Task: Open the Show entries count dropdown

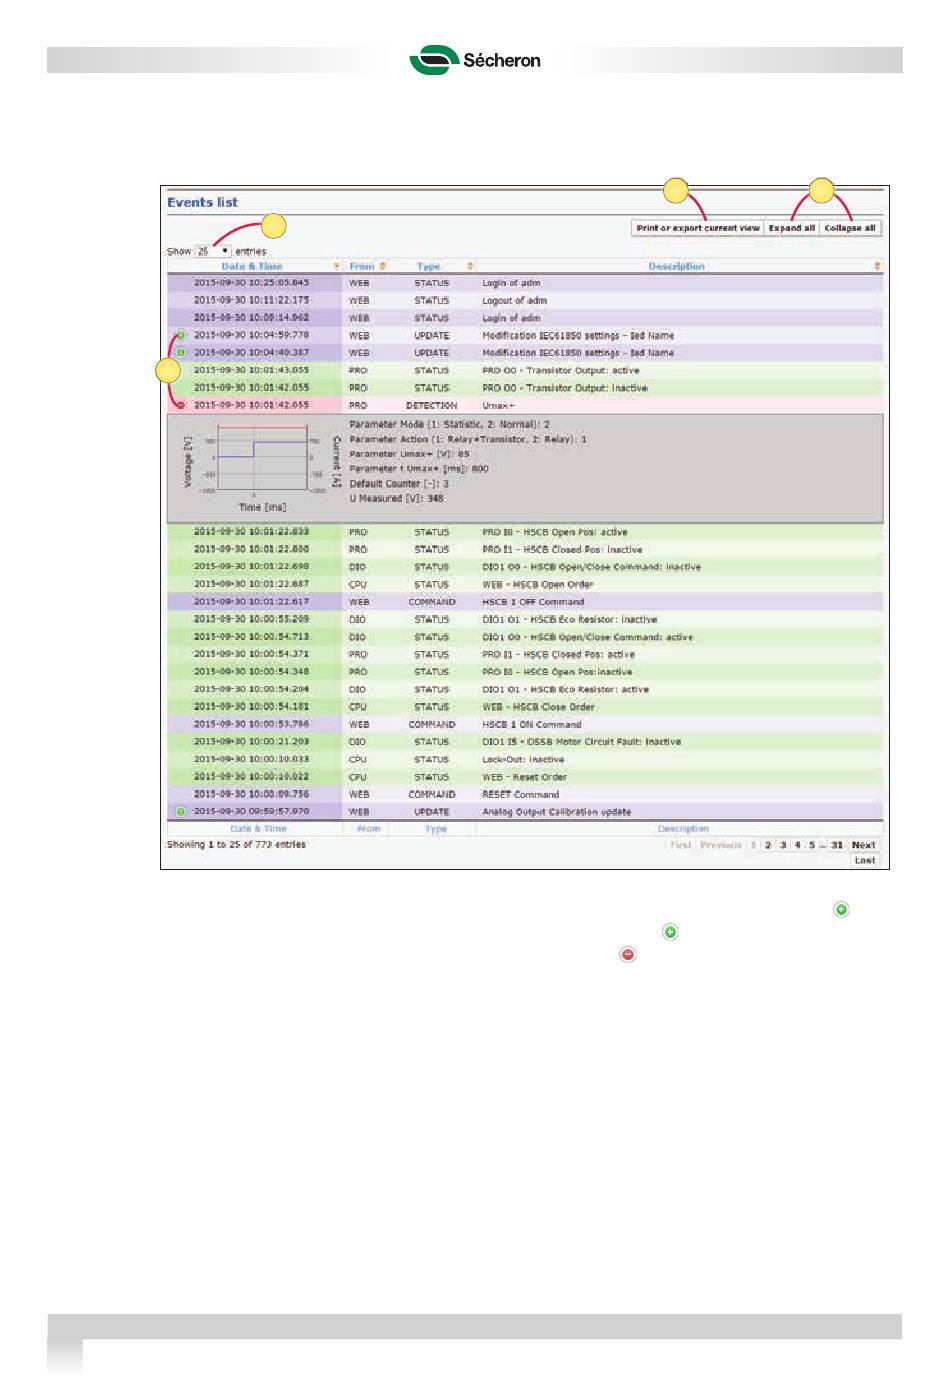Action: pyautogui.click(x=213, y=251)
